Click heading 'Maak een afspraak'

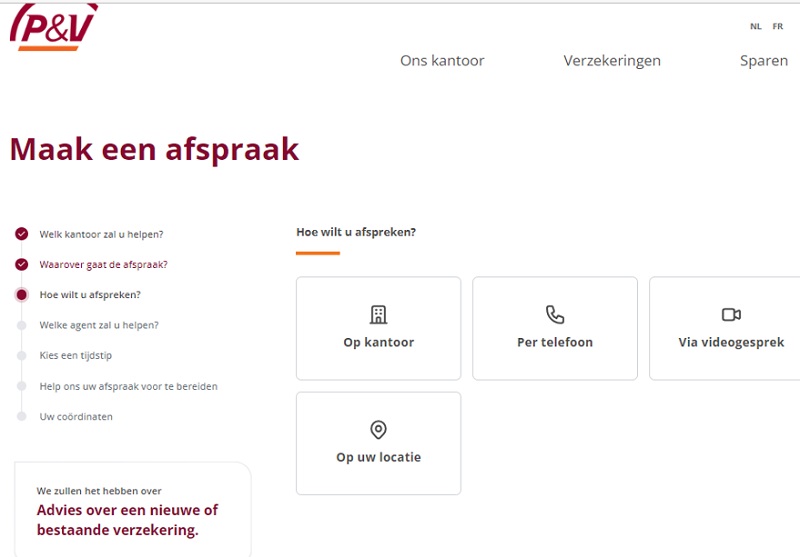pyautogui.click(x=154, y=150)
